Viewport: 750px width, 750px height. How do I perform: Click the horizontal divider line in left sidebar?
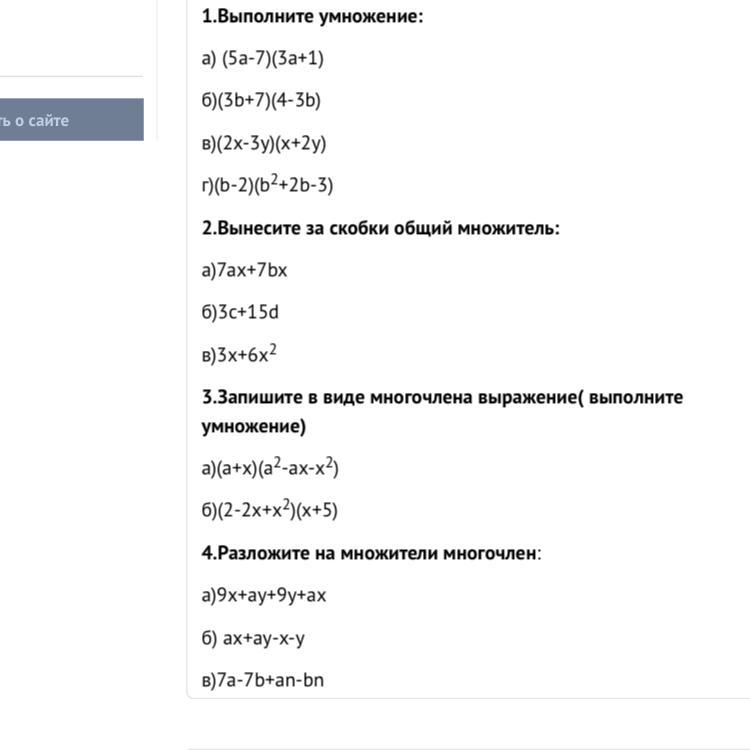pos(72,76)
